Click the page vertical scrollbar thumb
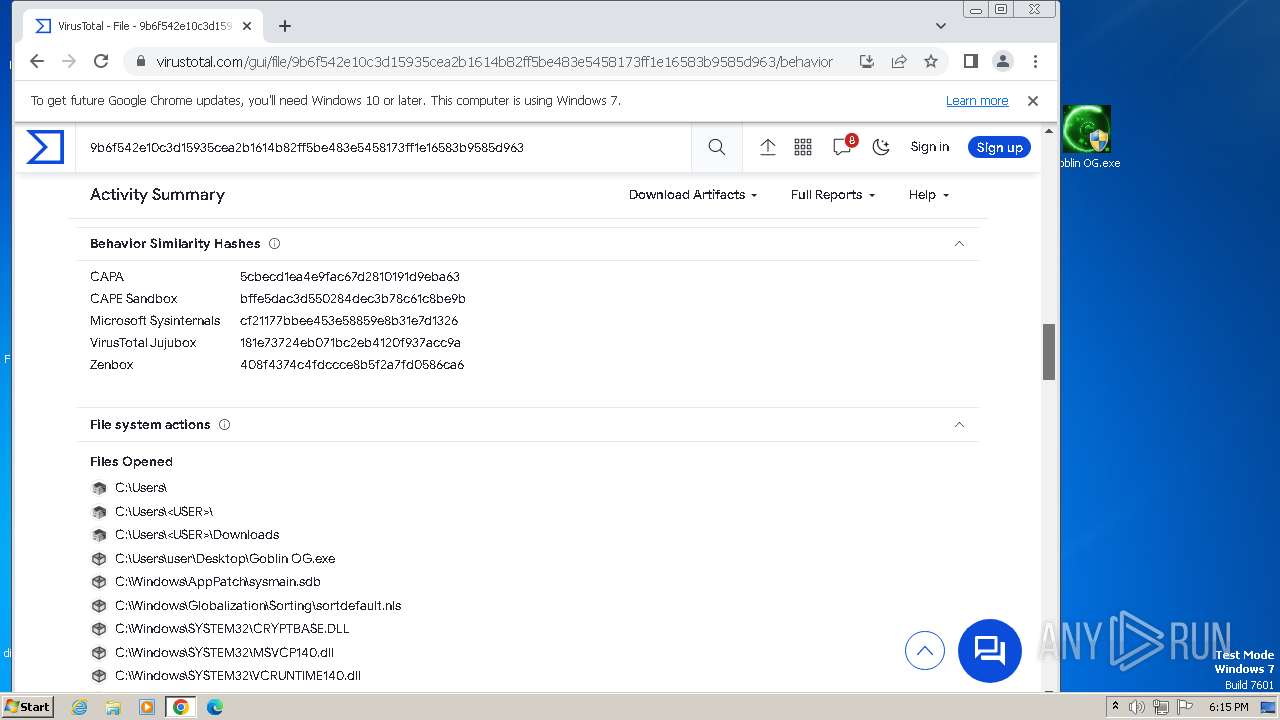Screen dimensions: 1280x720 point(1049,352)
